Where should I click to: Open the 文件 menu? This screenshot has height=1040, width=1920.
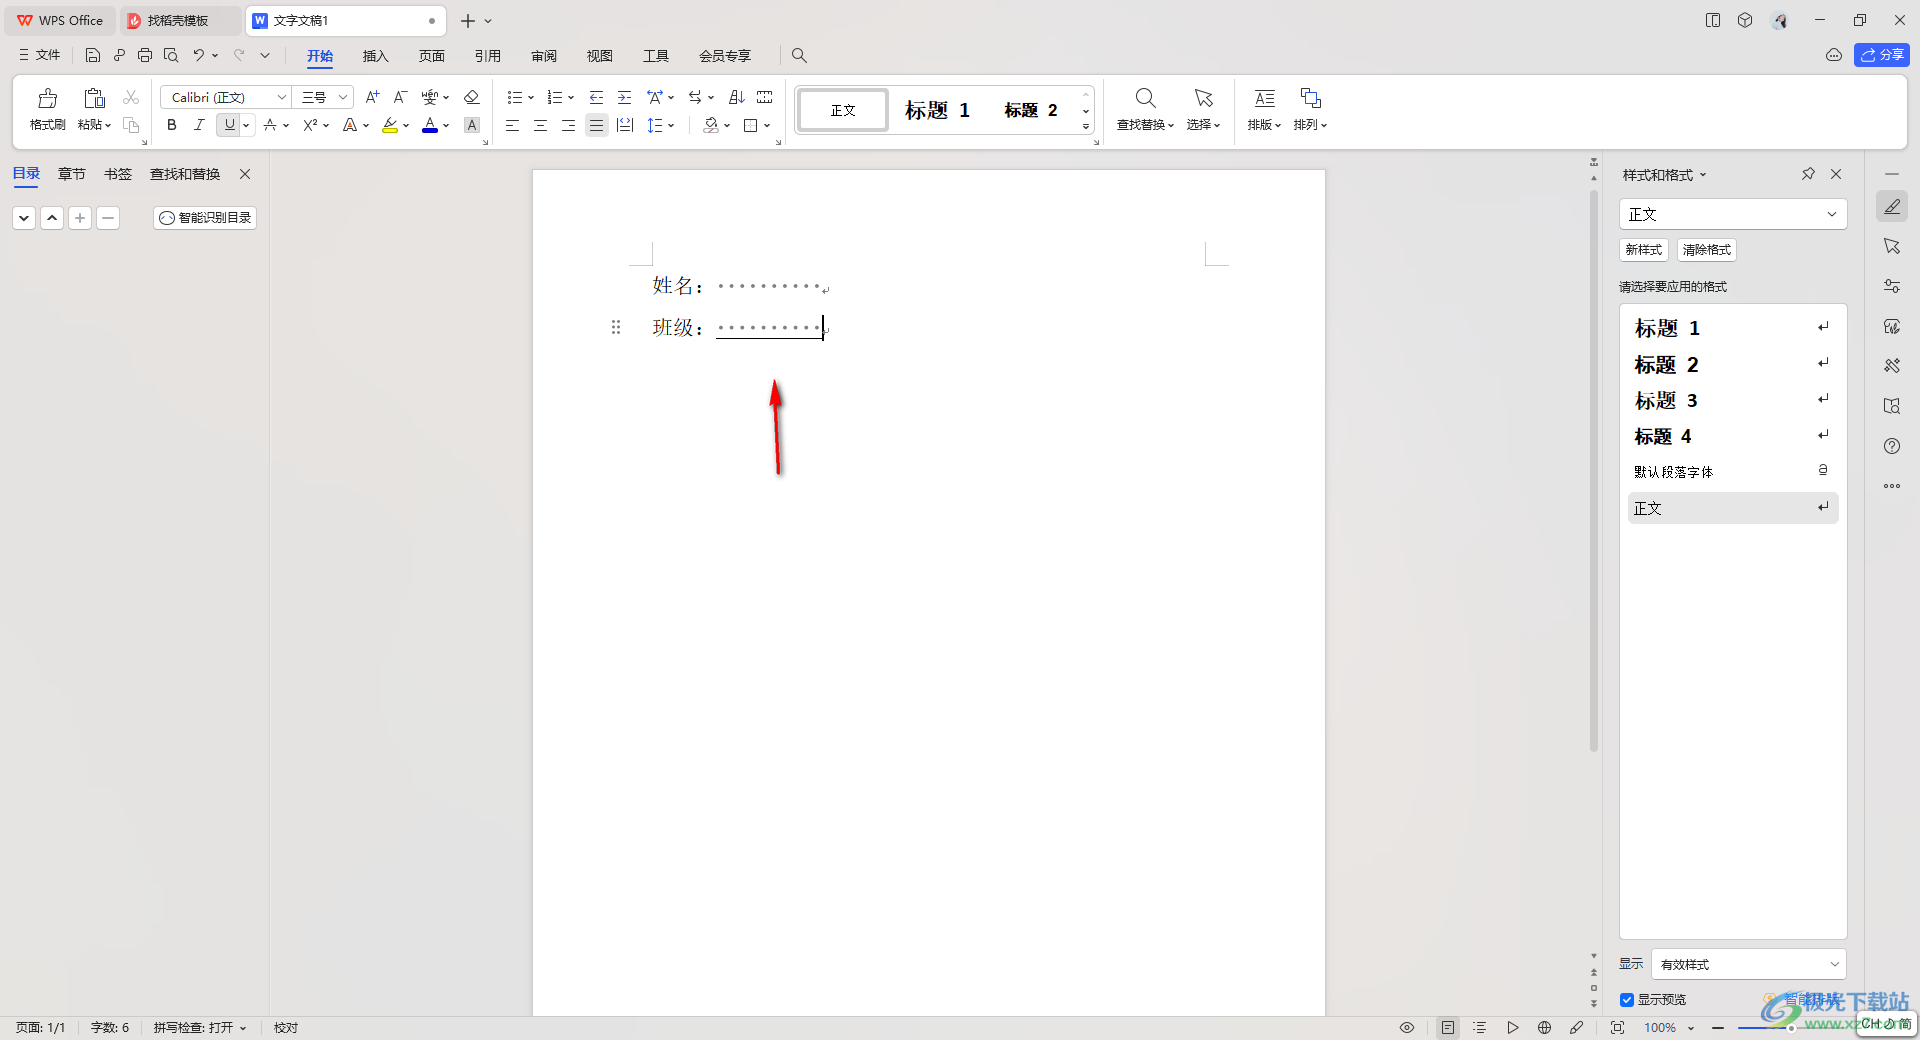[40, 55]
